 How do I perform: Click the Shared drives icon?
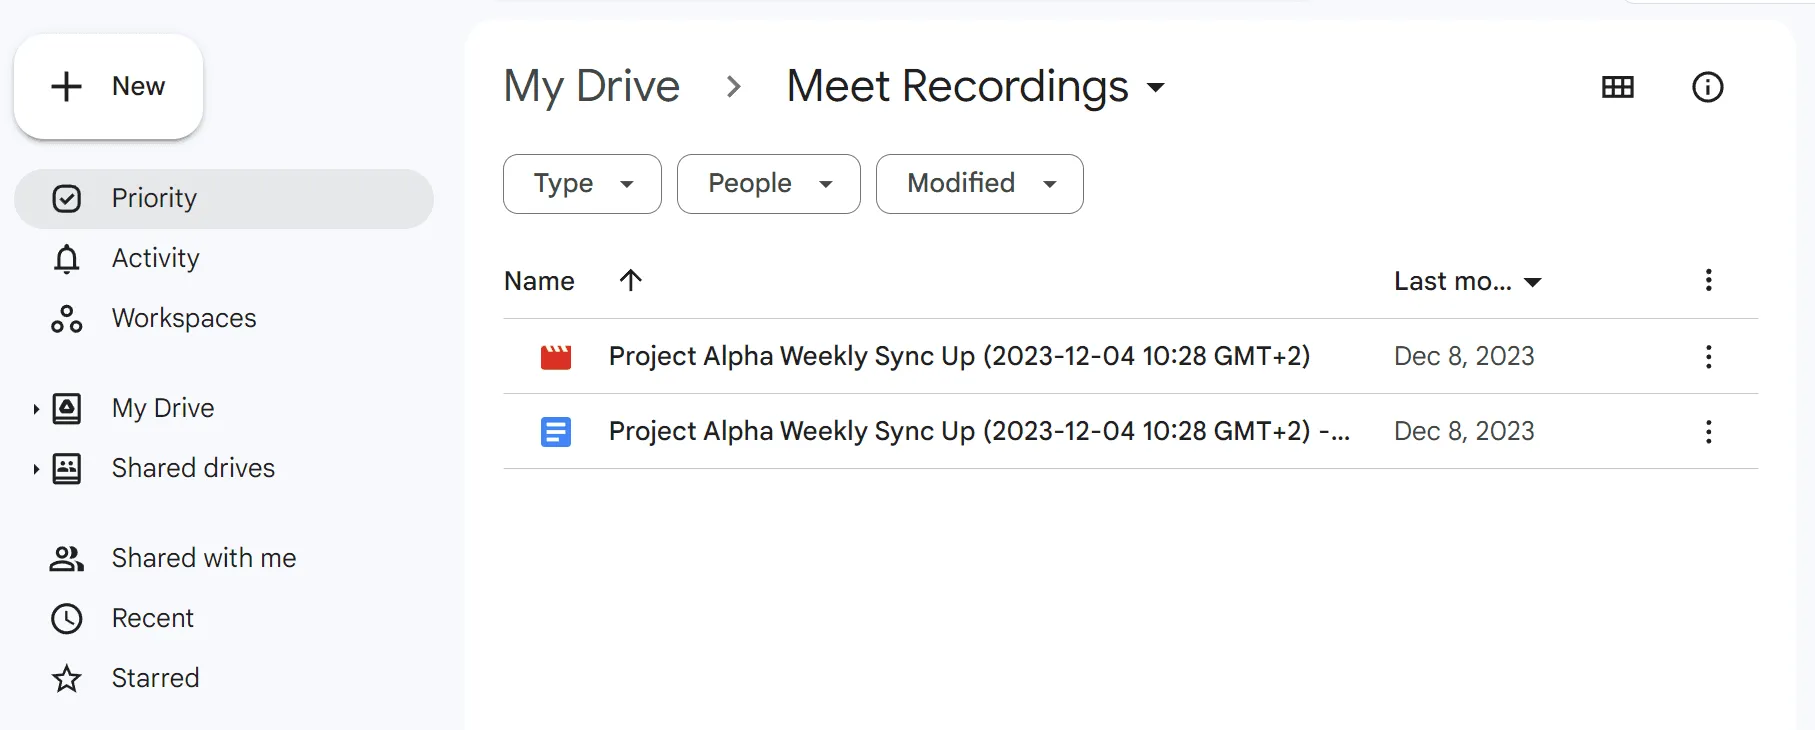coord(67,469)
